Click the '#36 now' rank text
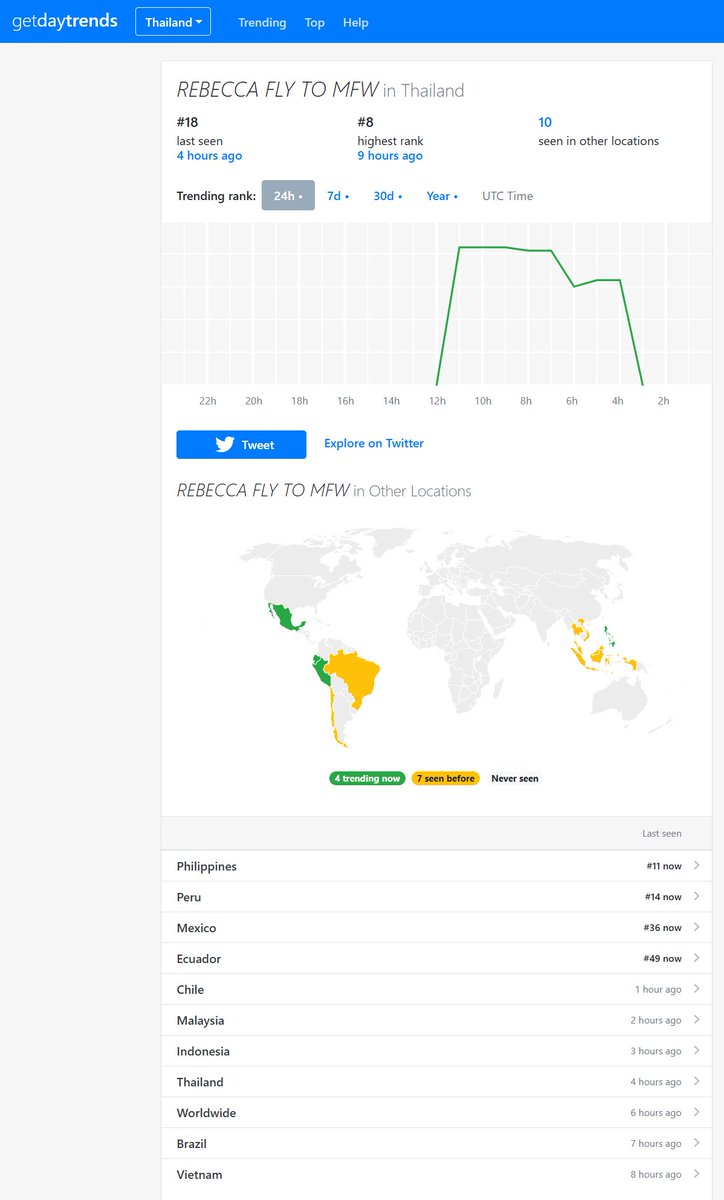 (x=663, y=929)
